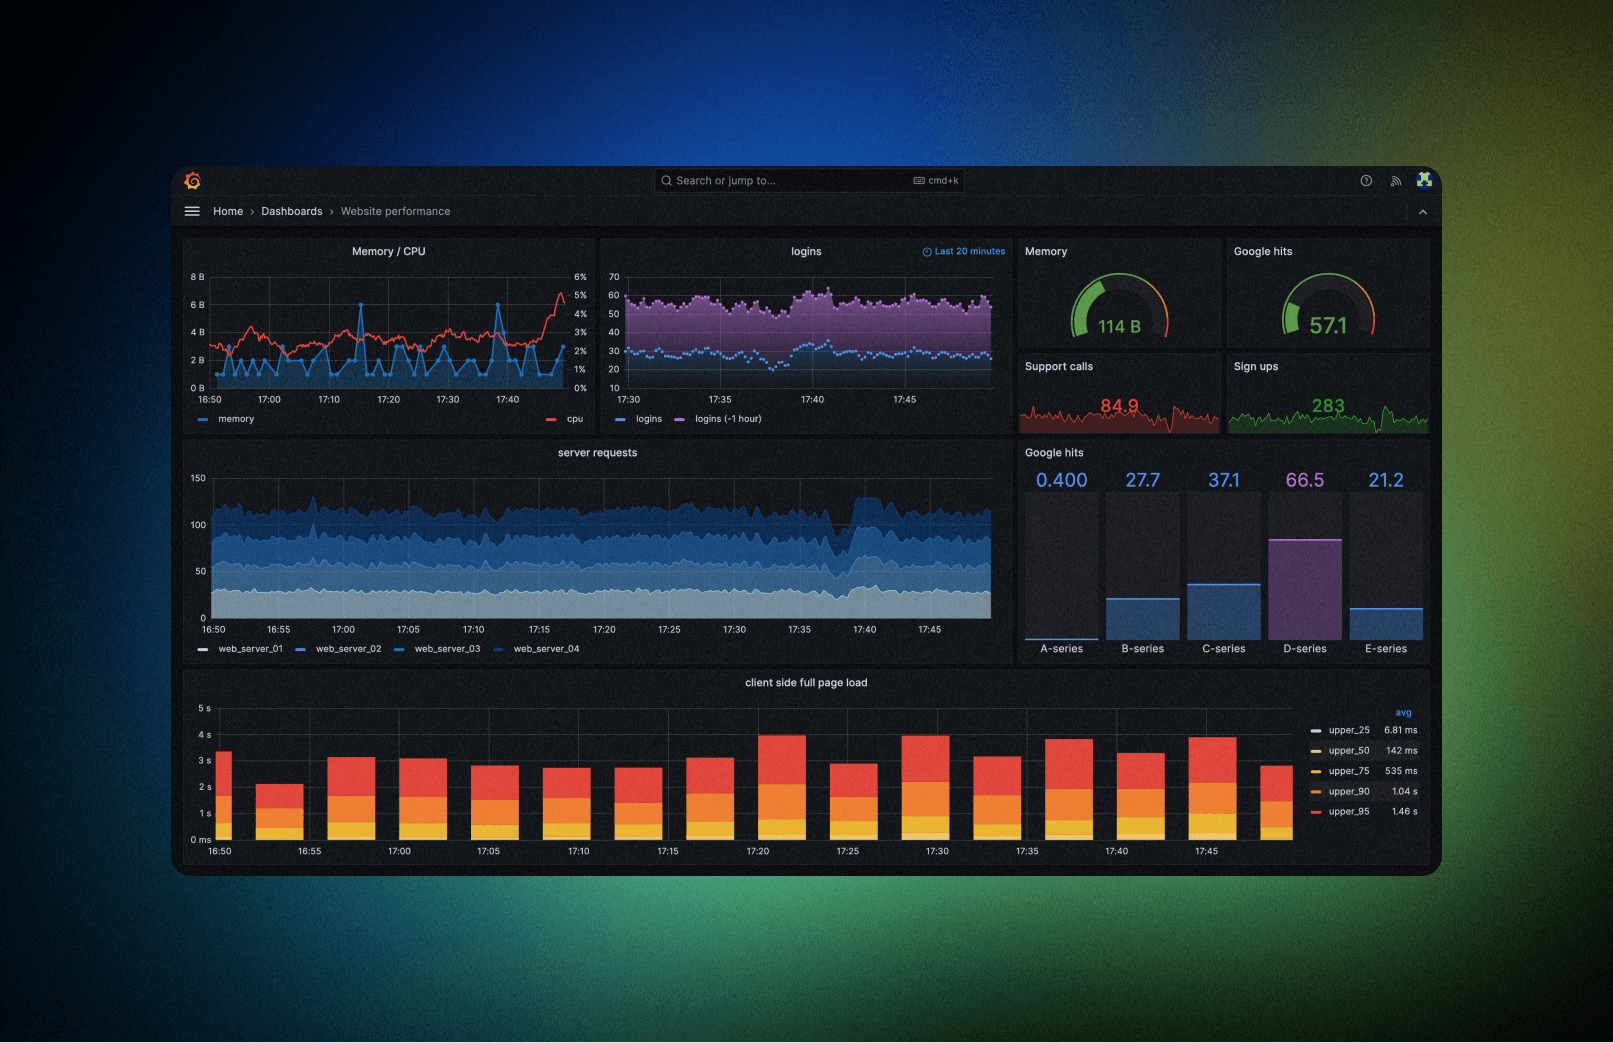This screenshot has height=1043, width=1613.
Task: Open the hamburger navigation menu
Action: coord(192,211)
